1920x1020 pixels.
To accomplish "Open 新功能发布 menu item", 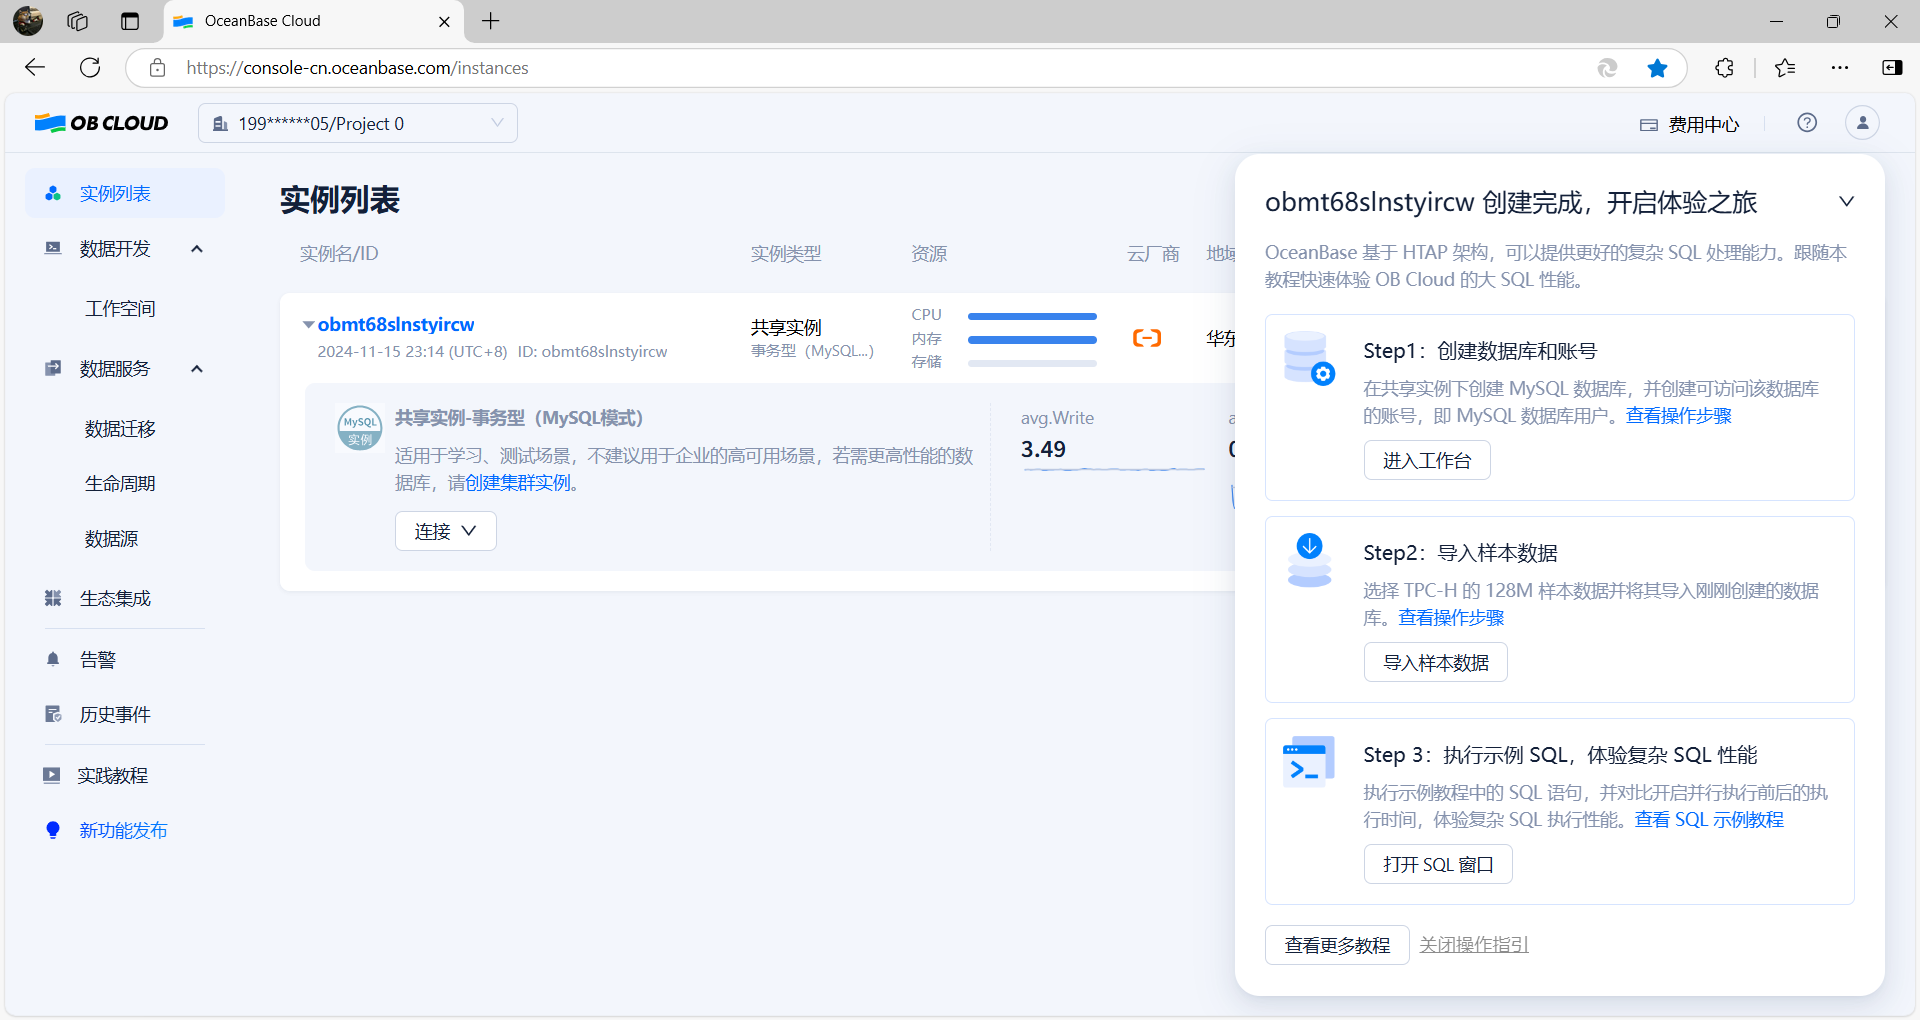I will point(123,830).
